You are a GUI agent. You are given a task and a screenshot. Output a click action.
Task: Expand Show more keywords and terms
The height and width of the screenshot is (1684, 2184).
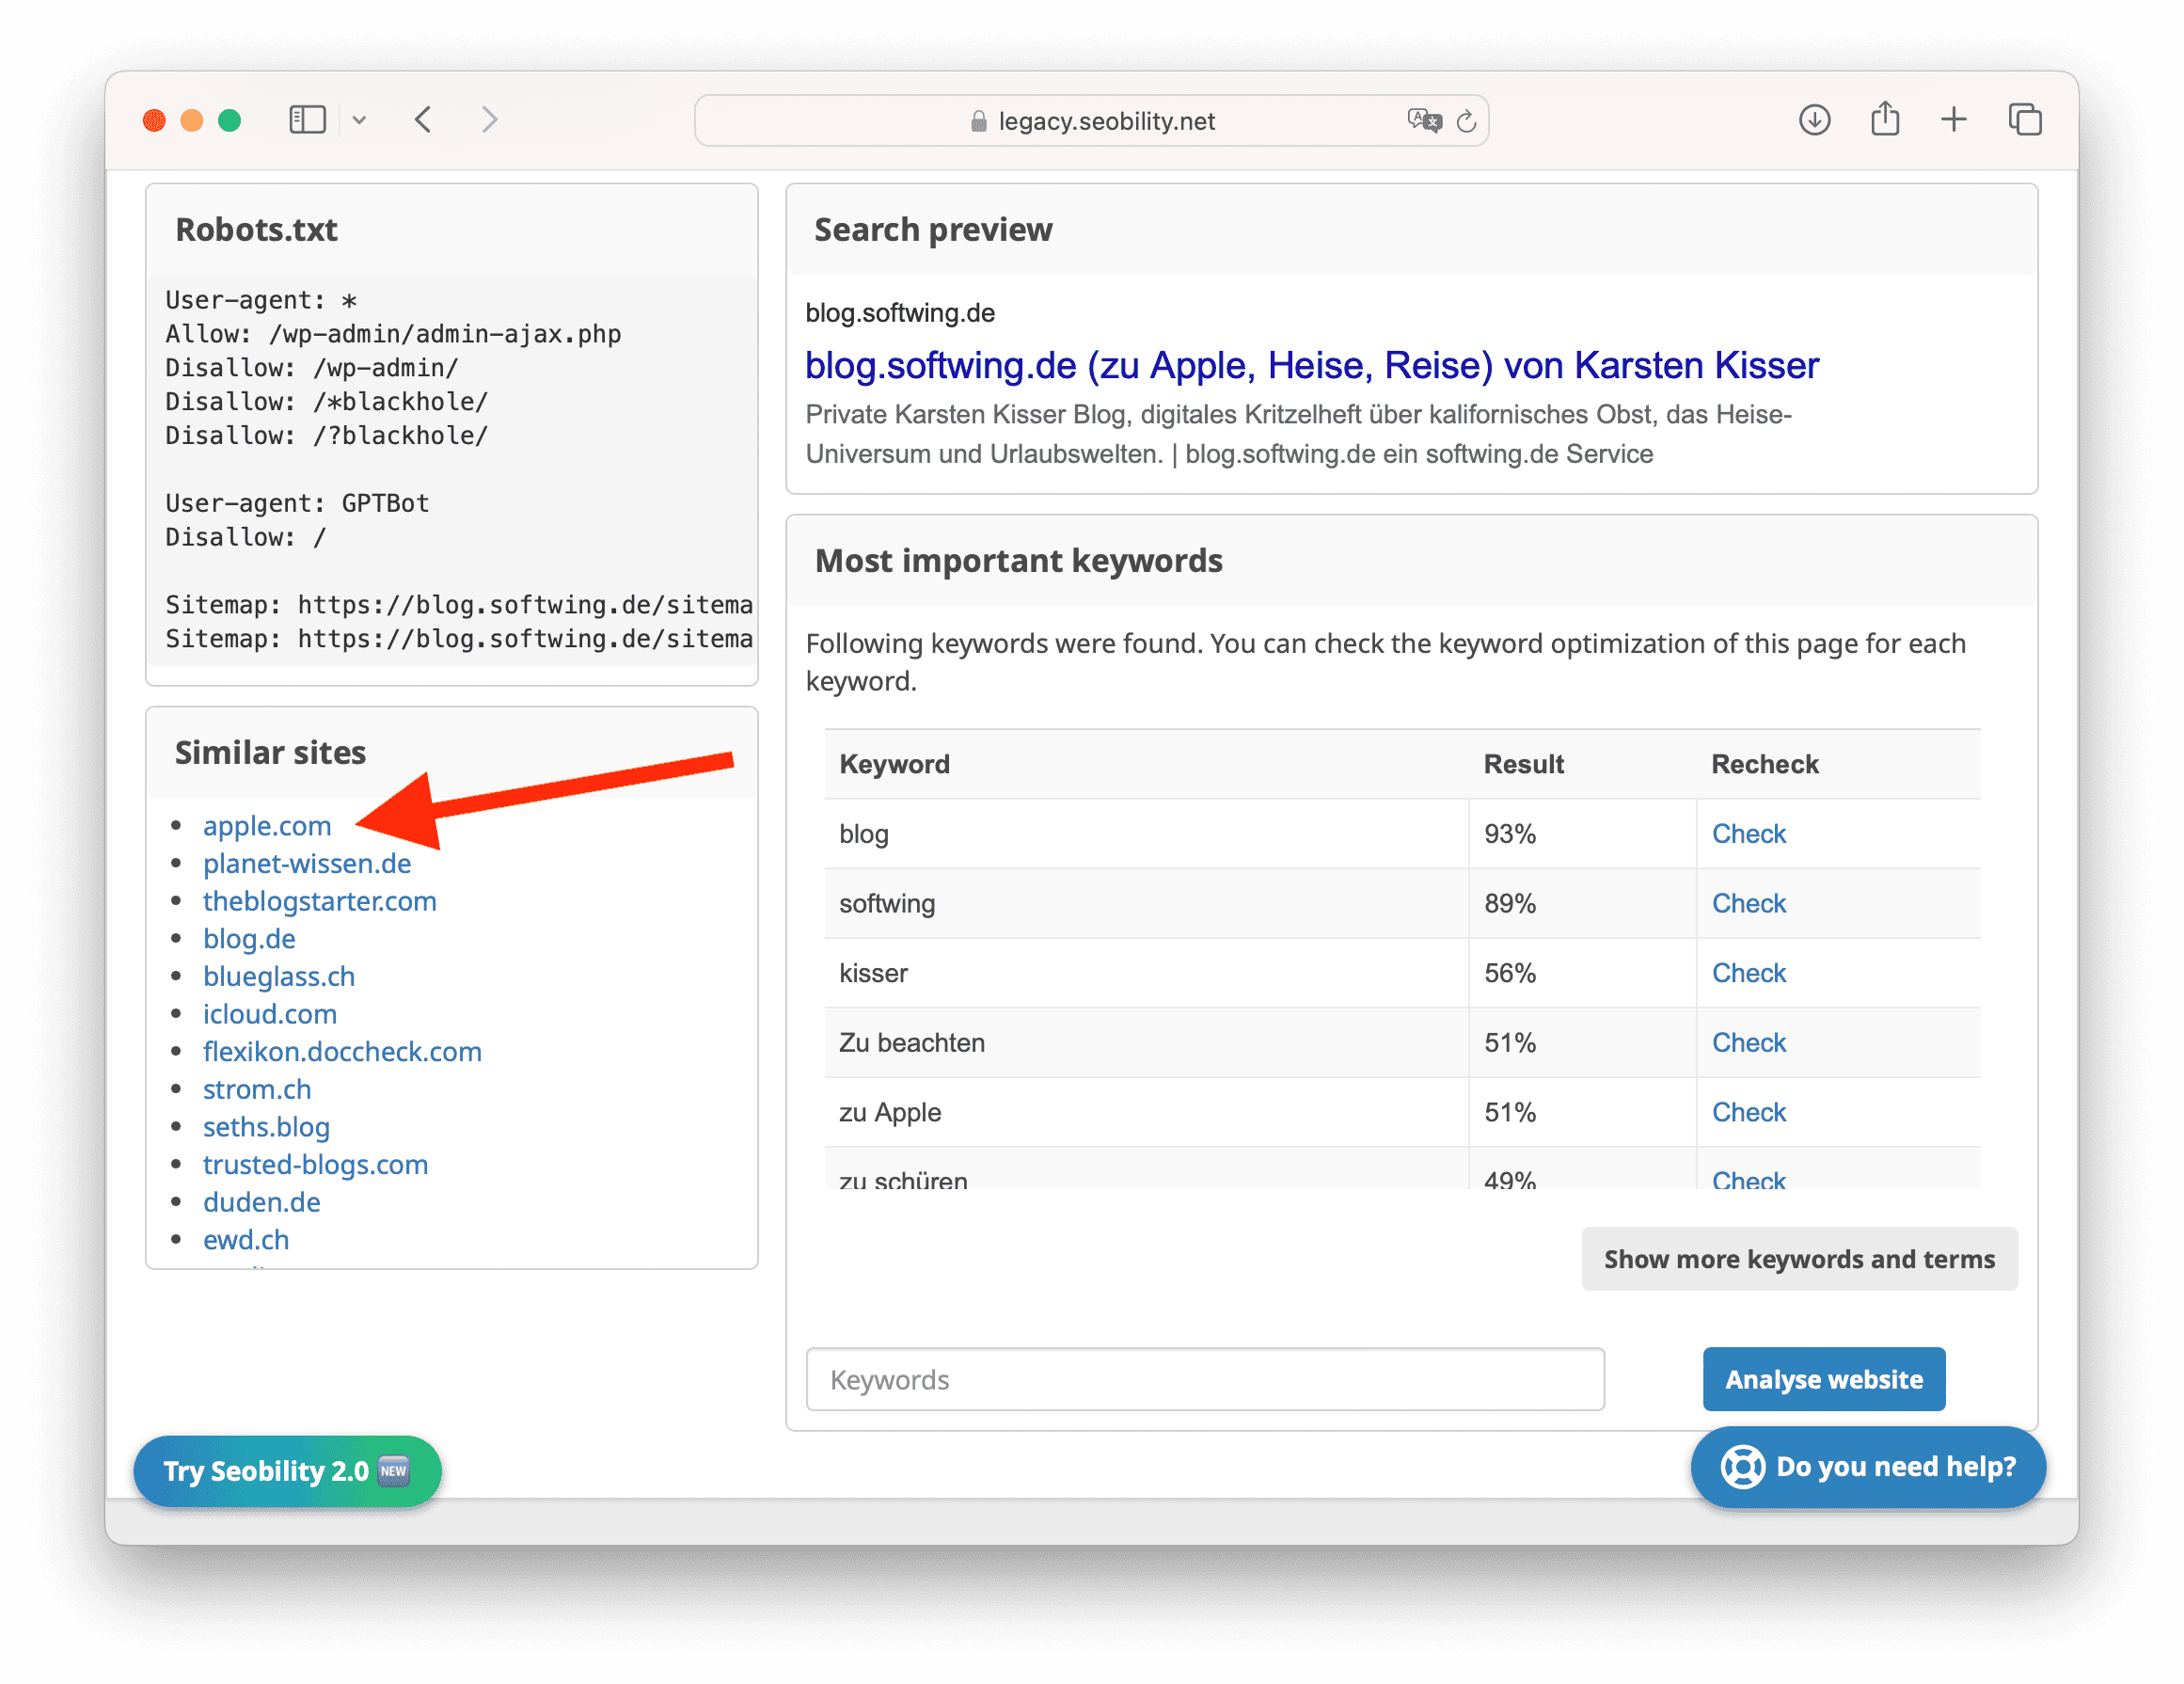pyautogui.click(x=1798, y=1258)
